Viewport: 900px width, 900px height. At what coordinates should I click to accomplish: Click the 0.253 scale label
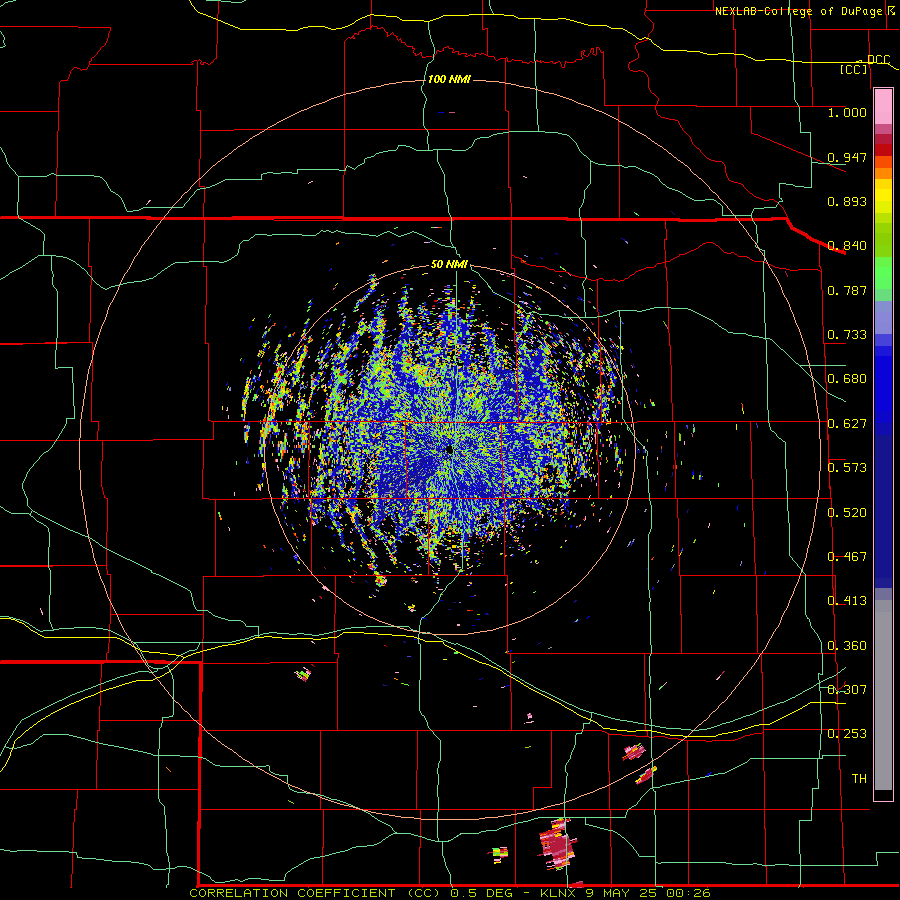(847, 734)
